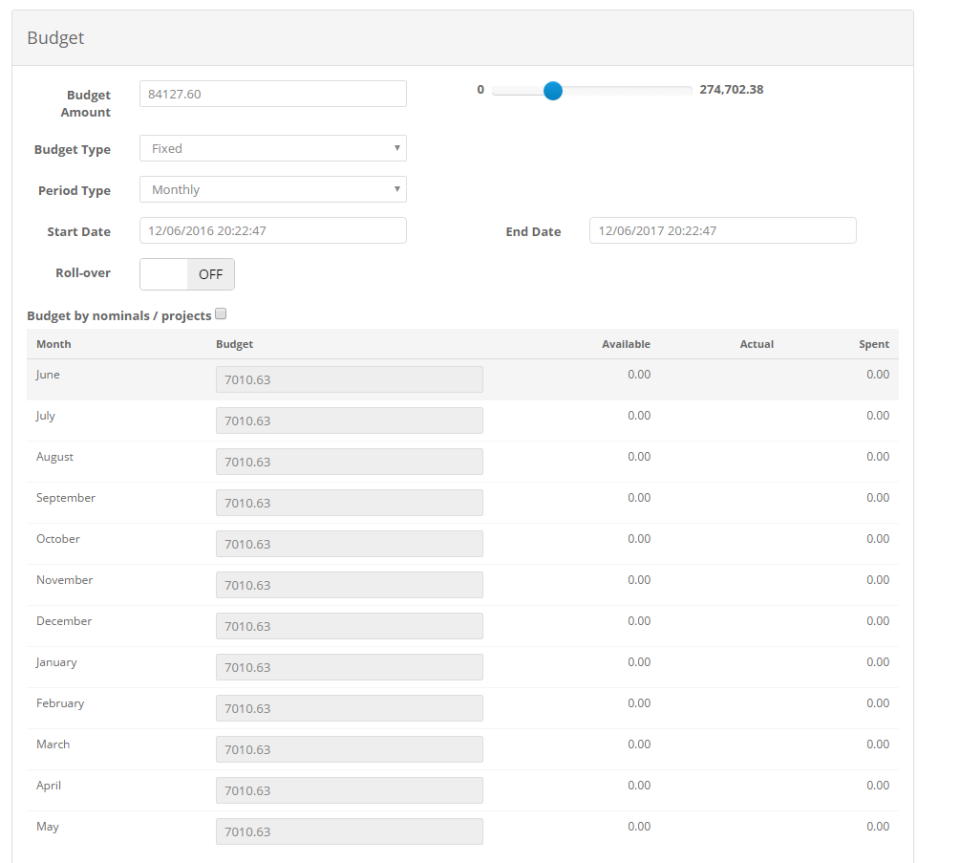Click May budget input field

pos(349,831)
